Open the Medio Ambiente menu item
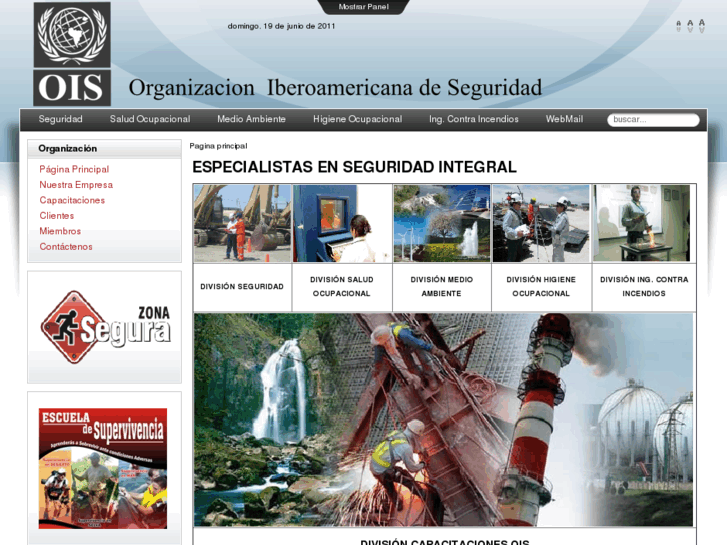The width and height of the screenshot is (727, 545). [251, 119]
